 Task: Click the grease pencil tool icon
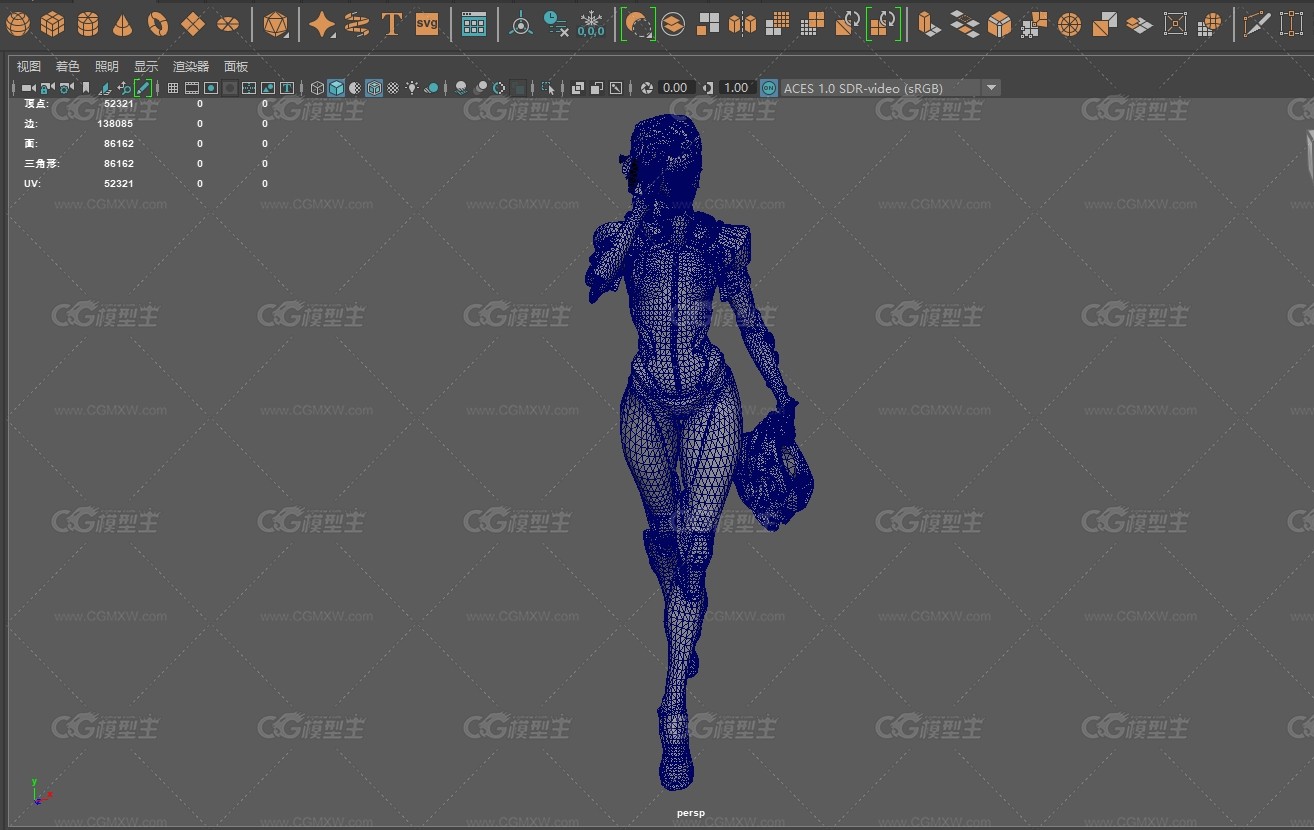click(143, 88)
